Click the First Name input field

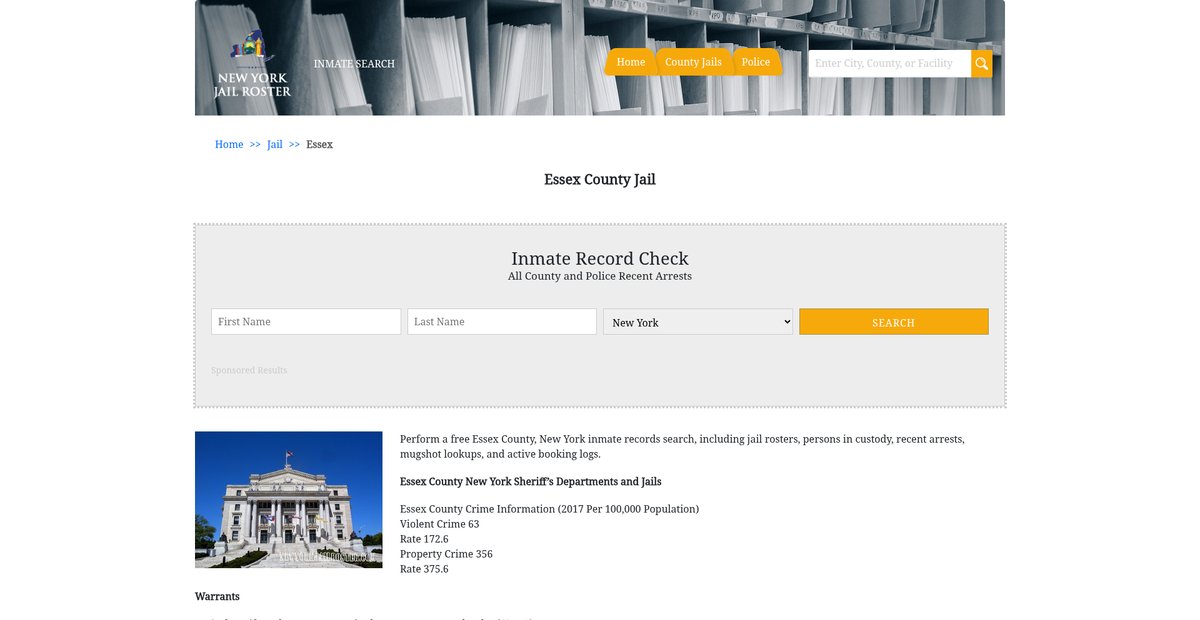(306, 322)
